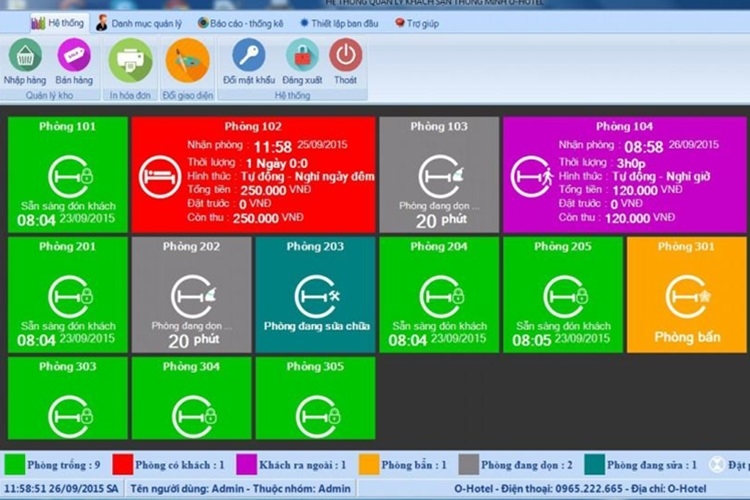Click orange Phòng bẩn legend swatch
This screenshot has width=750, height=500.
point(369,465)
